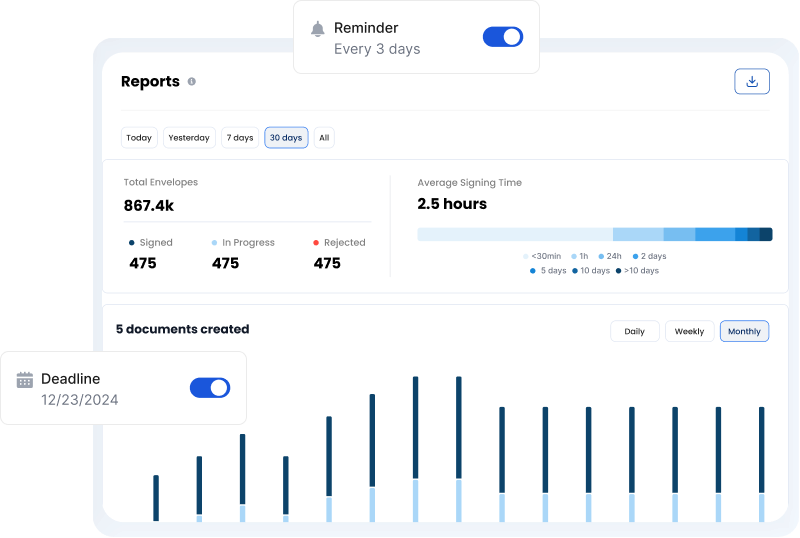Switch chart to Weekly view

coord(689,331)
